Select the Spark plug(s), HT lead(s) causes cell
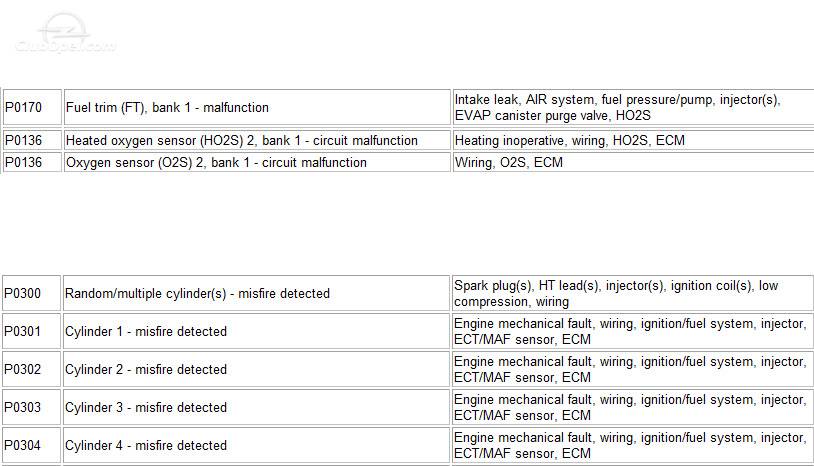The height and width of the screenshot is (466, 814). (632, 293)
